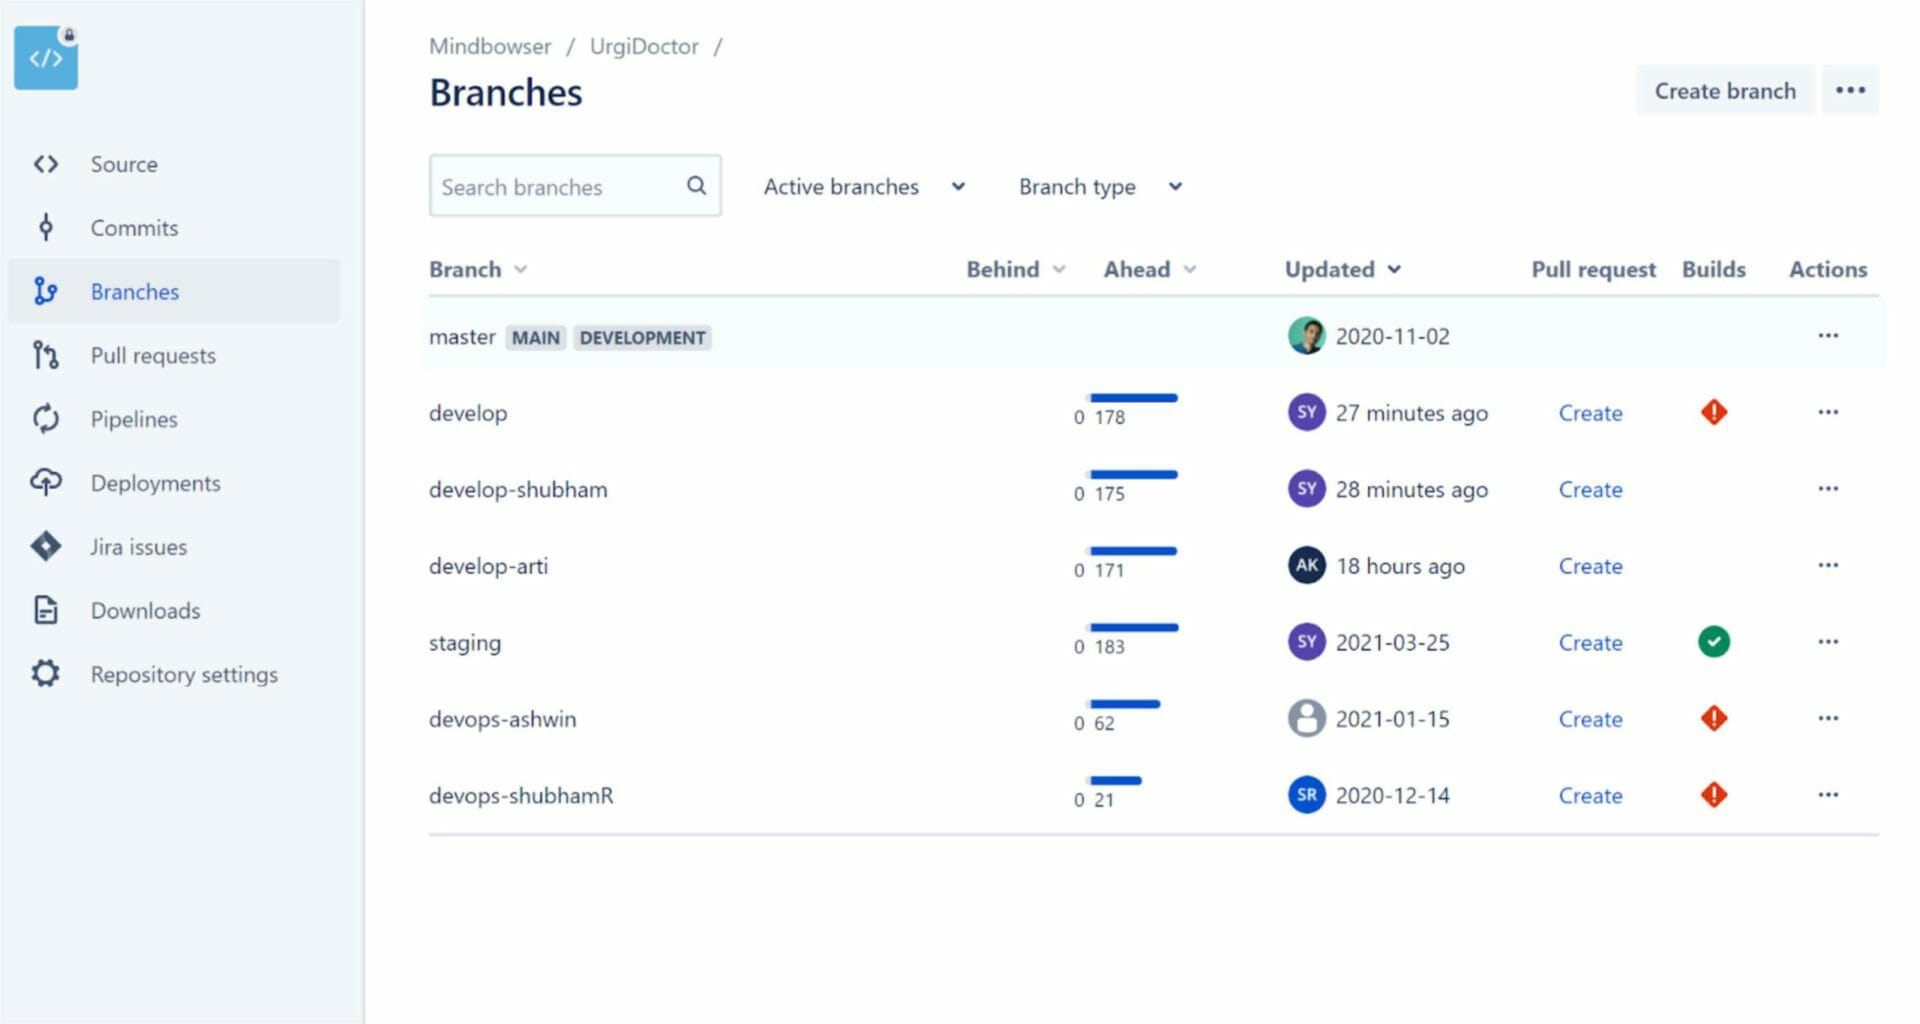Open failed build status for devops-ashwin
Viewport: 1920px width, 1024px height.
click(1714, 718)
